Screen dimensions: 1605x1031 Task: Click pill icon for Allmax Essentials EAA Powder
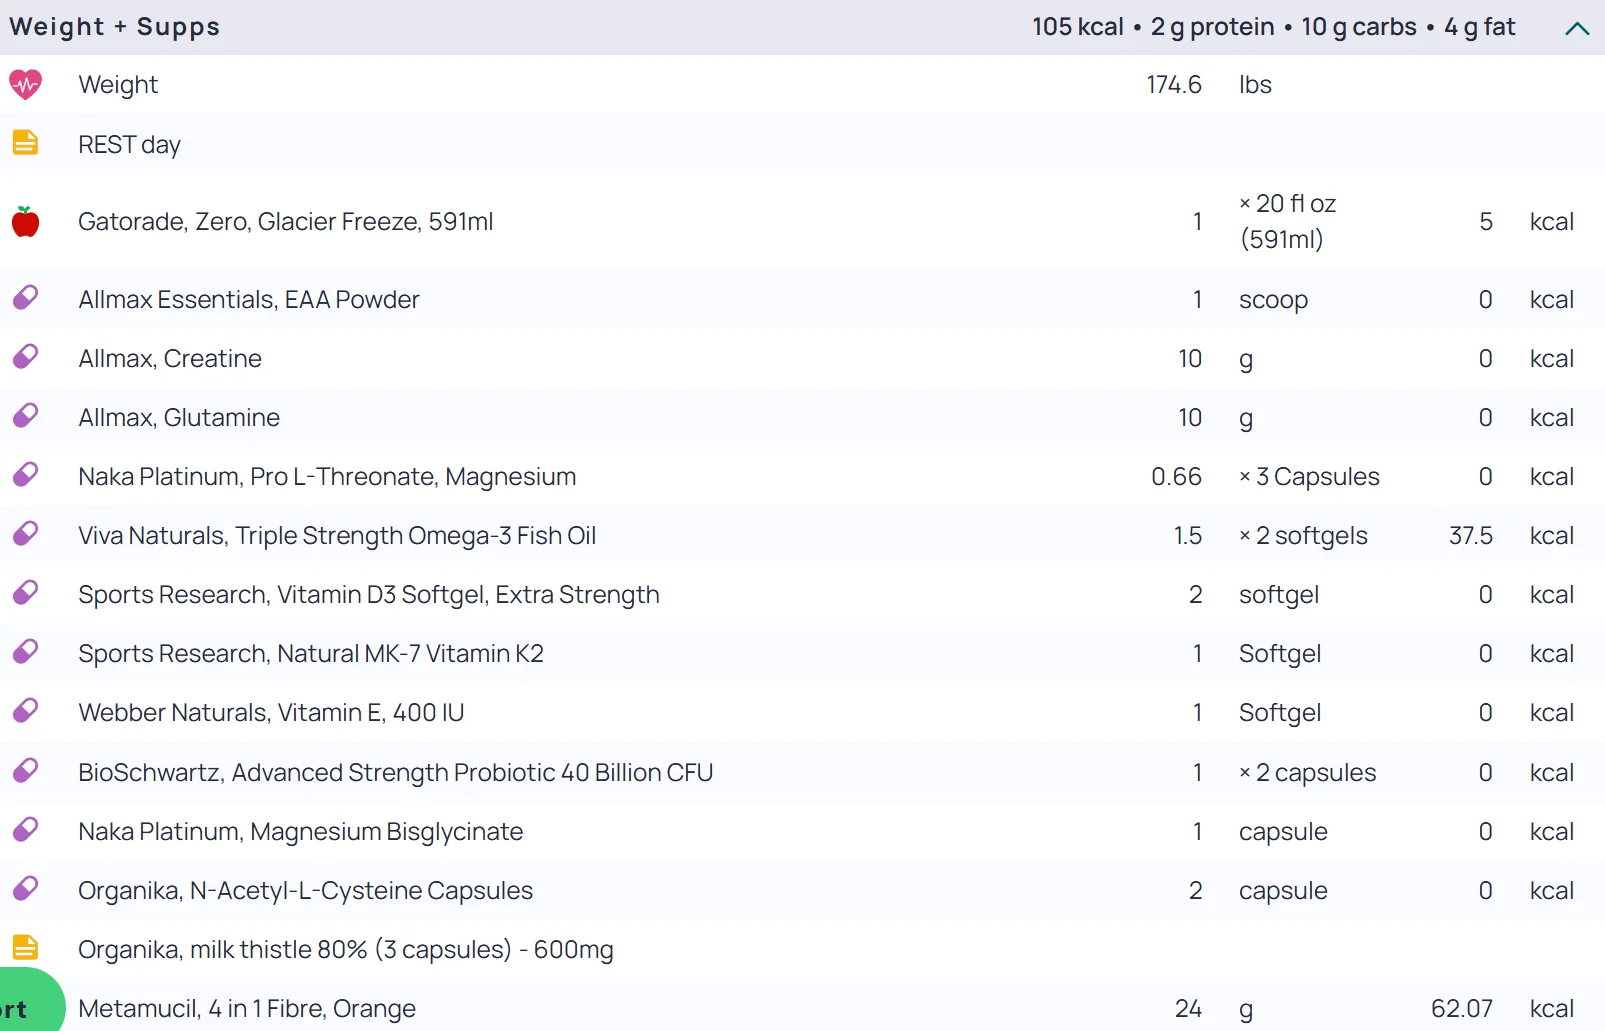click(25, 298)
